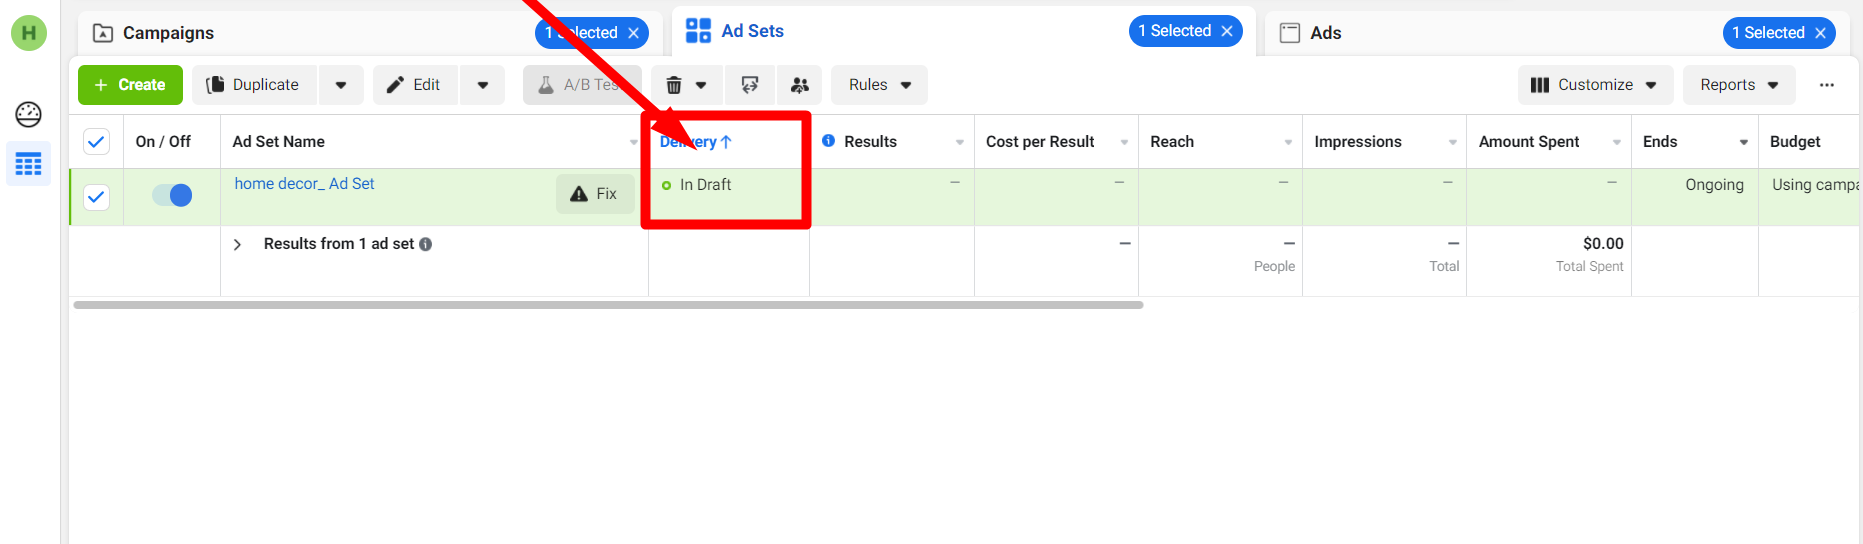Switch to the Ads tab
Image resolution: width=1863 pixels, height=544 pixels.
(1325, 33)
